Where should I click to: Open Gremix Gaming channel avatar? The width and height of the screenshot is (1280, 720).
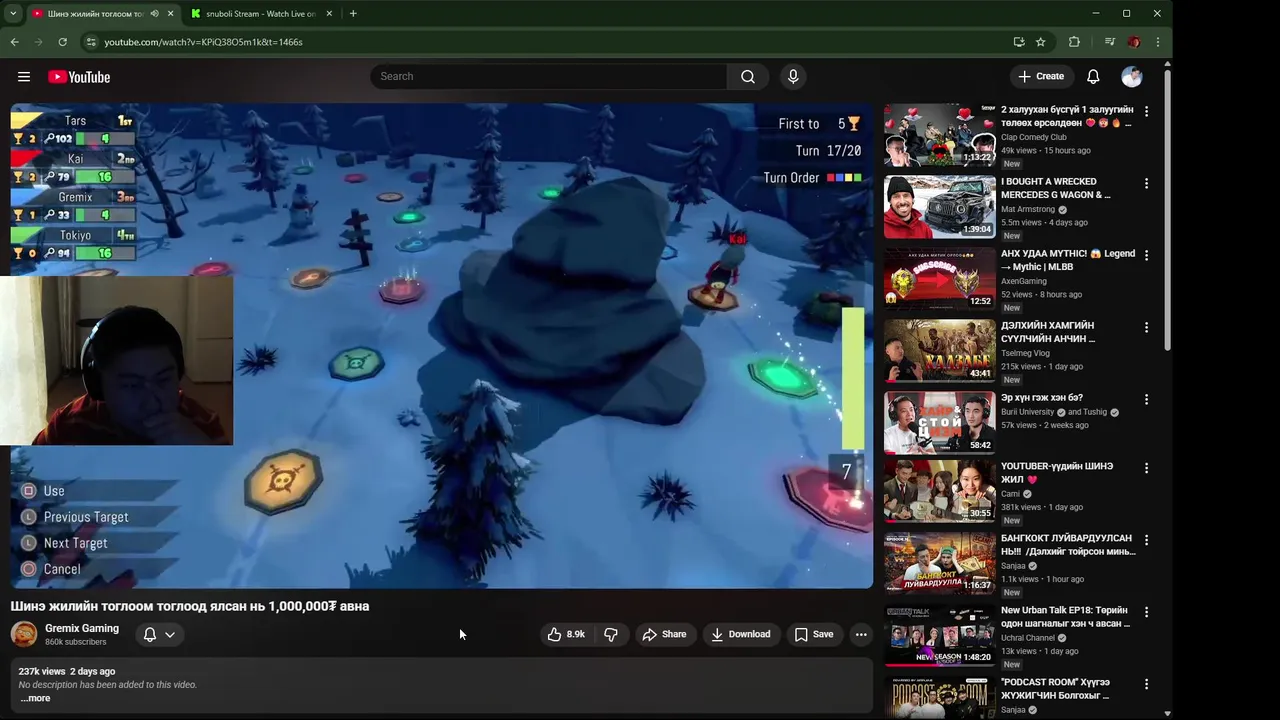click(x=24, y=634)
